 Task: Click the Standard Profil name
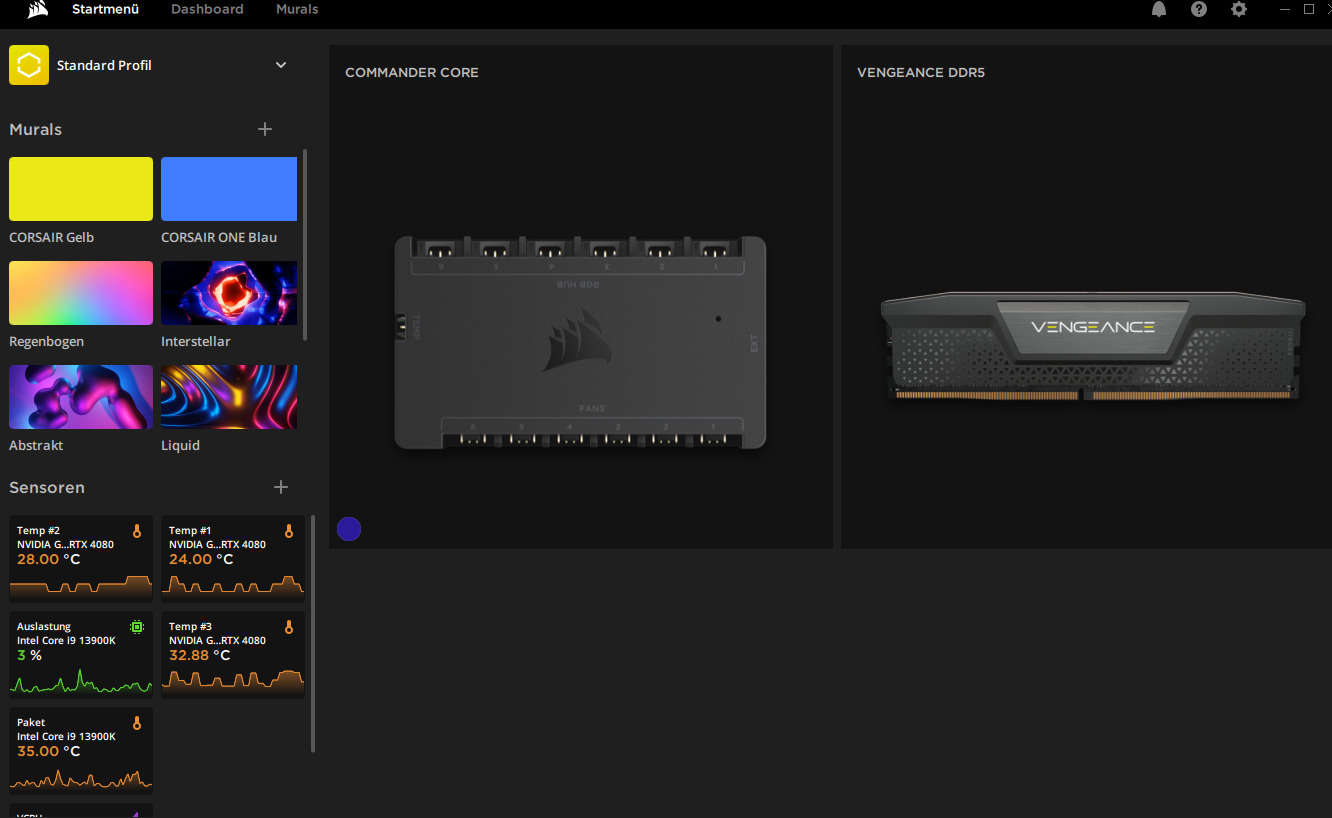pyautogui.click(x=104, y=65)
